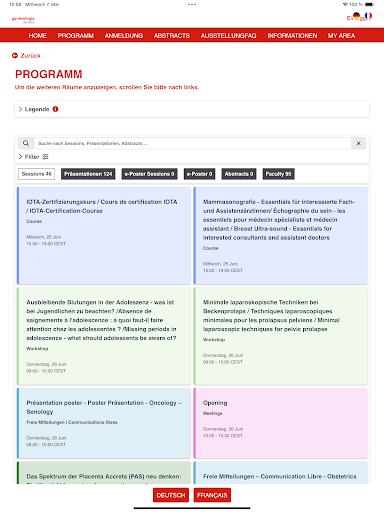Select the French flag icon

pyautogui.click(x=368, y=16)
